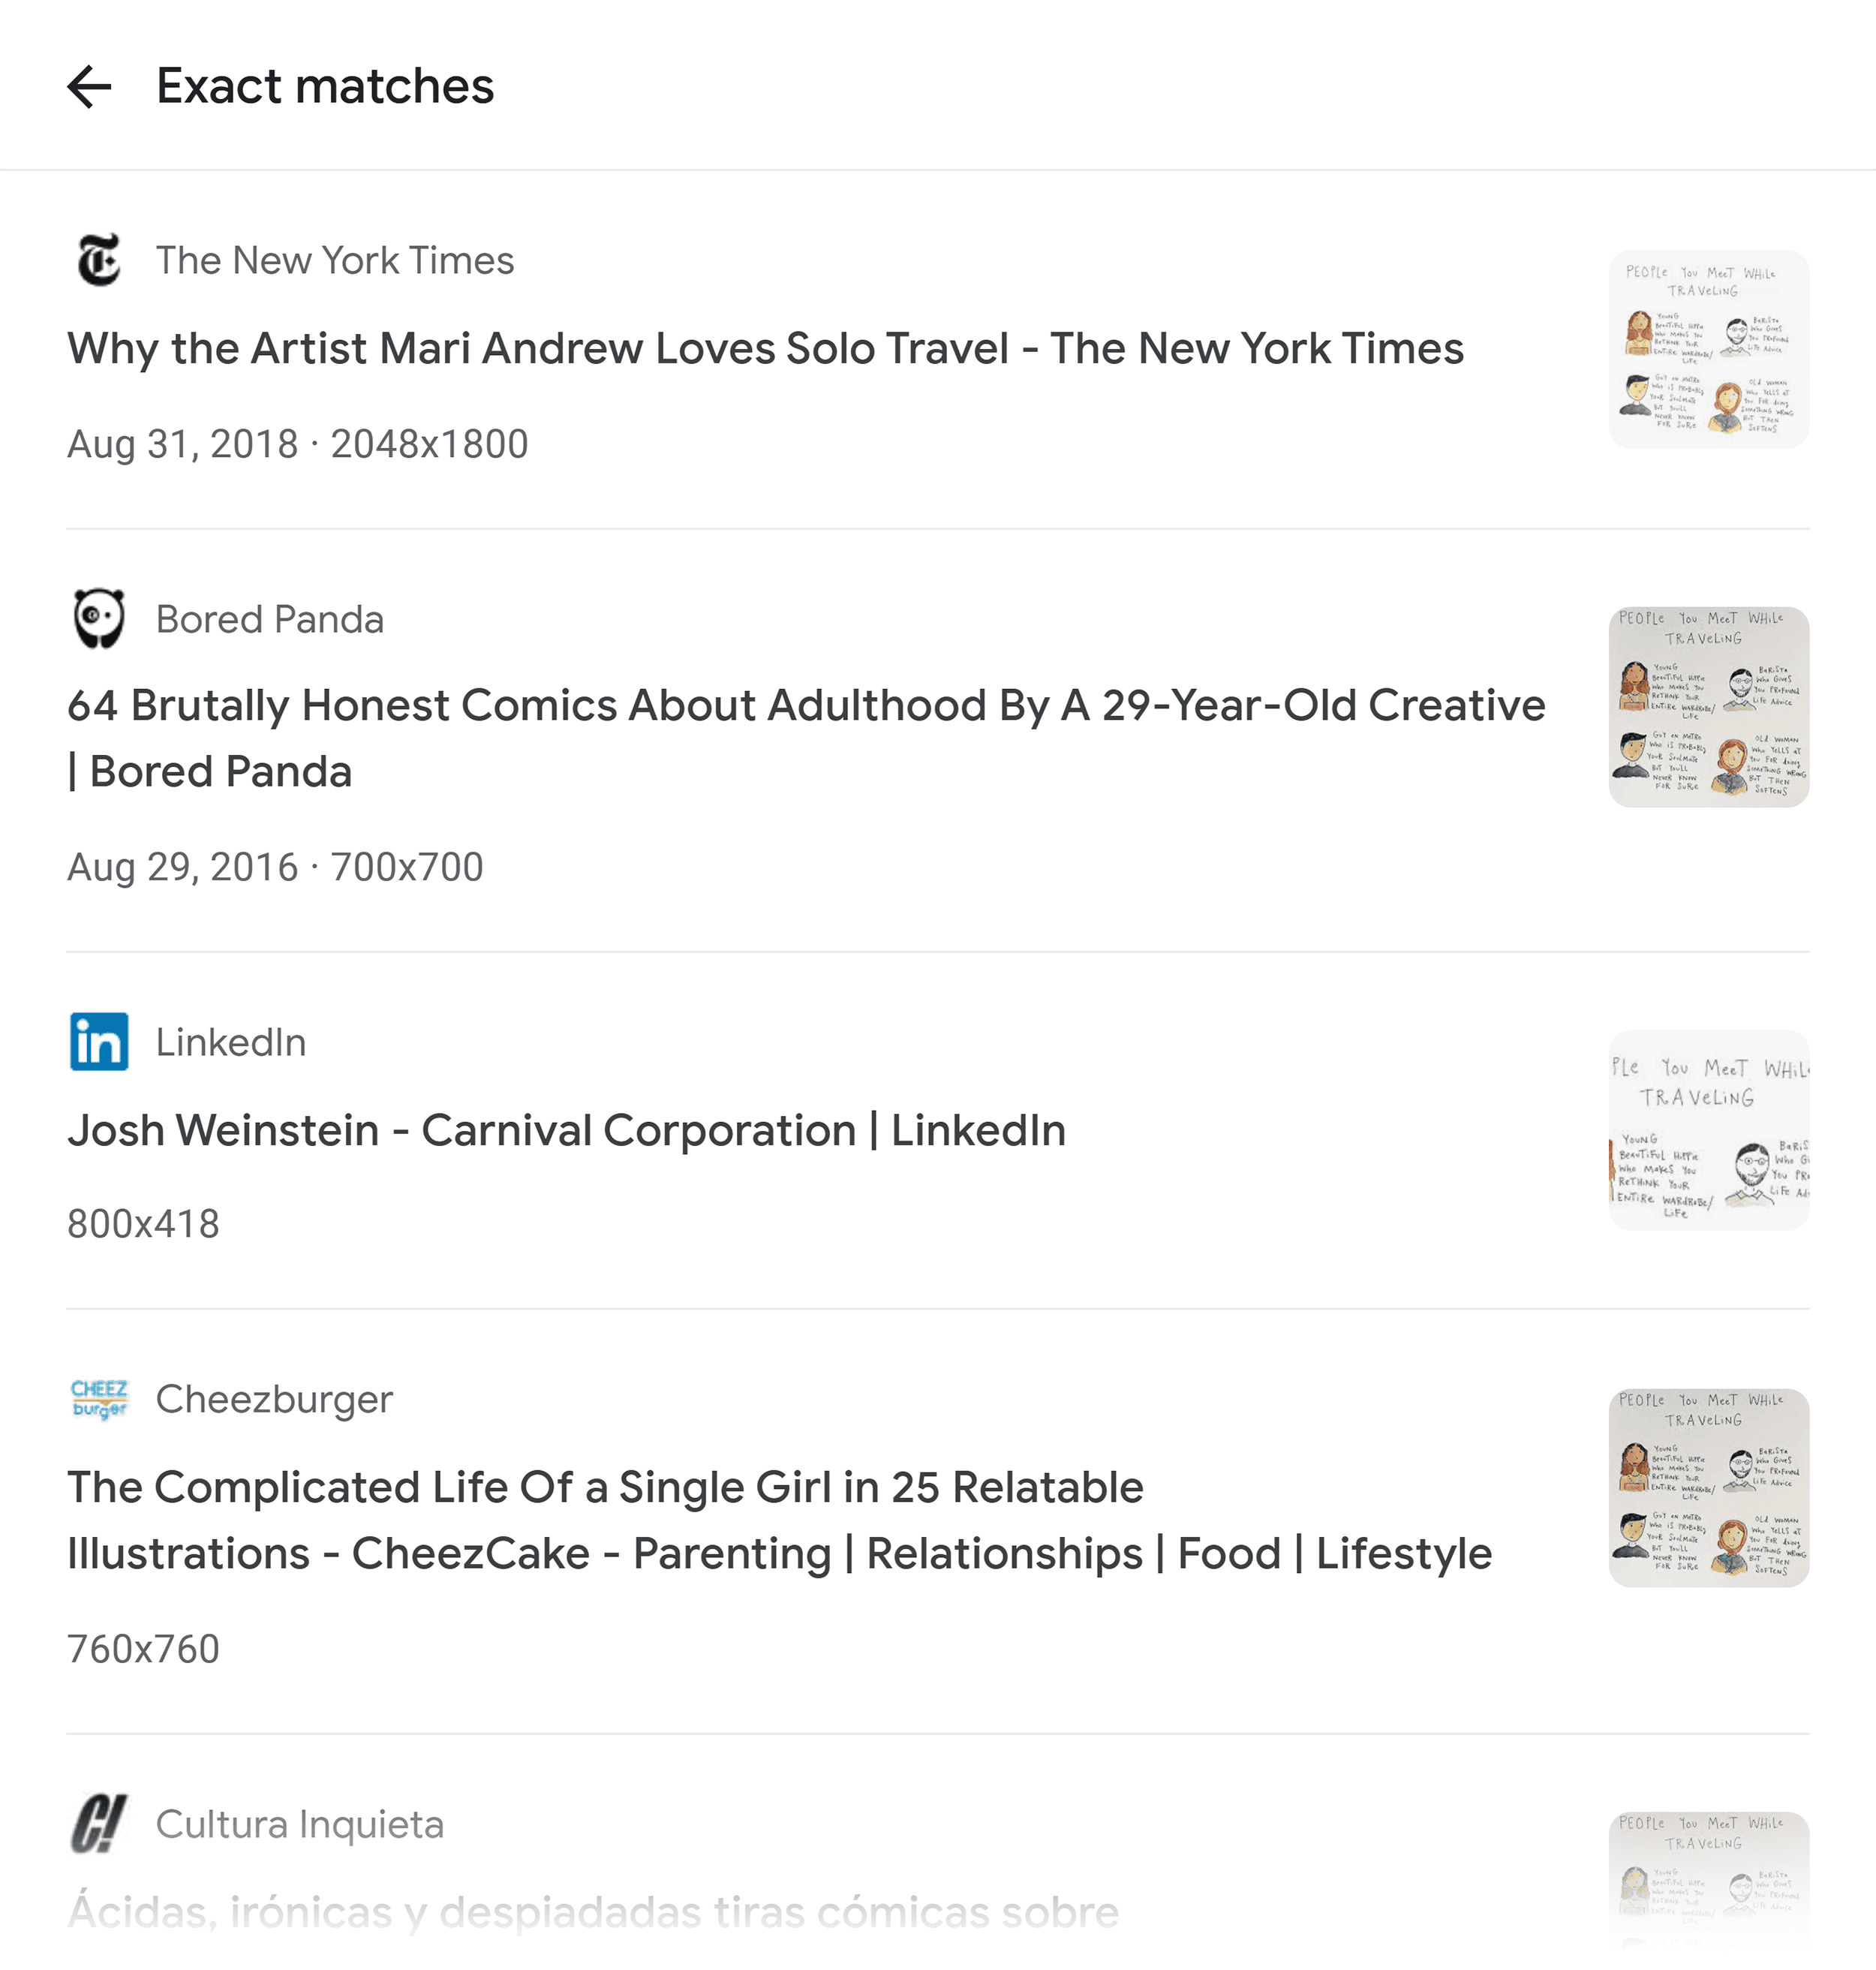Open the Ácidas, irónicas tiras cómicas result
Image resolution: width=1876 pixels, height=1970 pixels.
pyautogui.click(x=593, y=1912)
